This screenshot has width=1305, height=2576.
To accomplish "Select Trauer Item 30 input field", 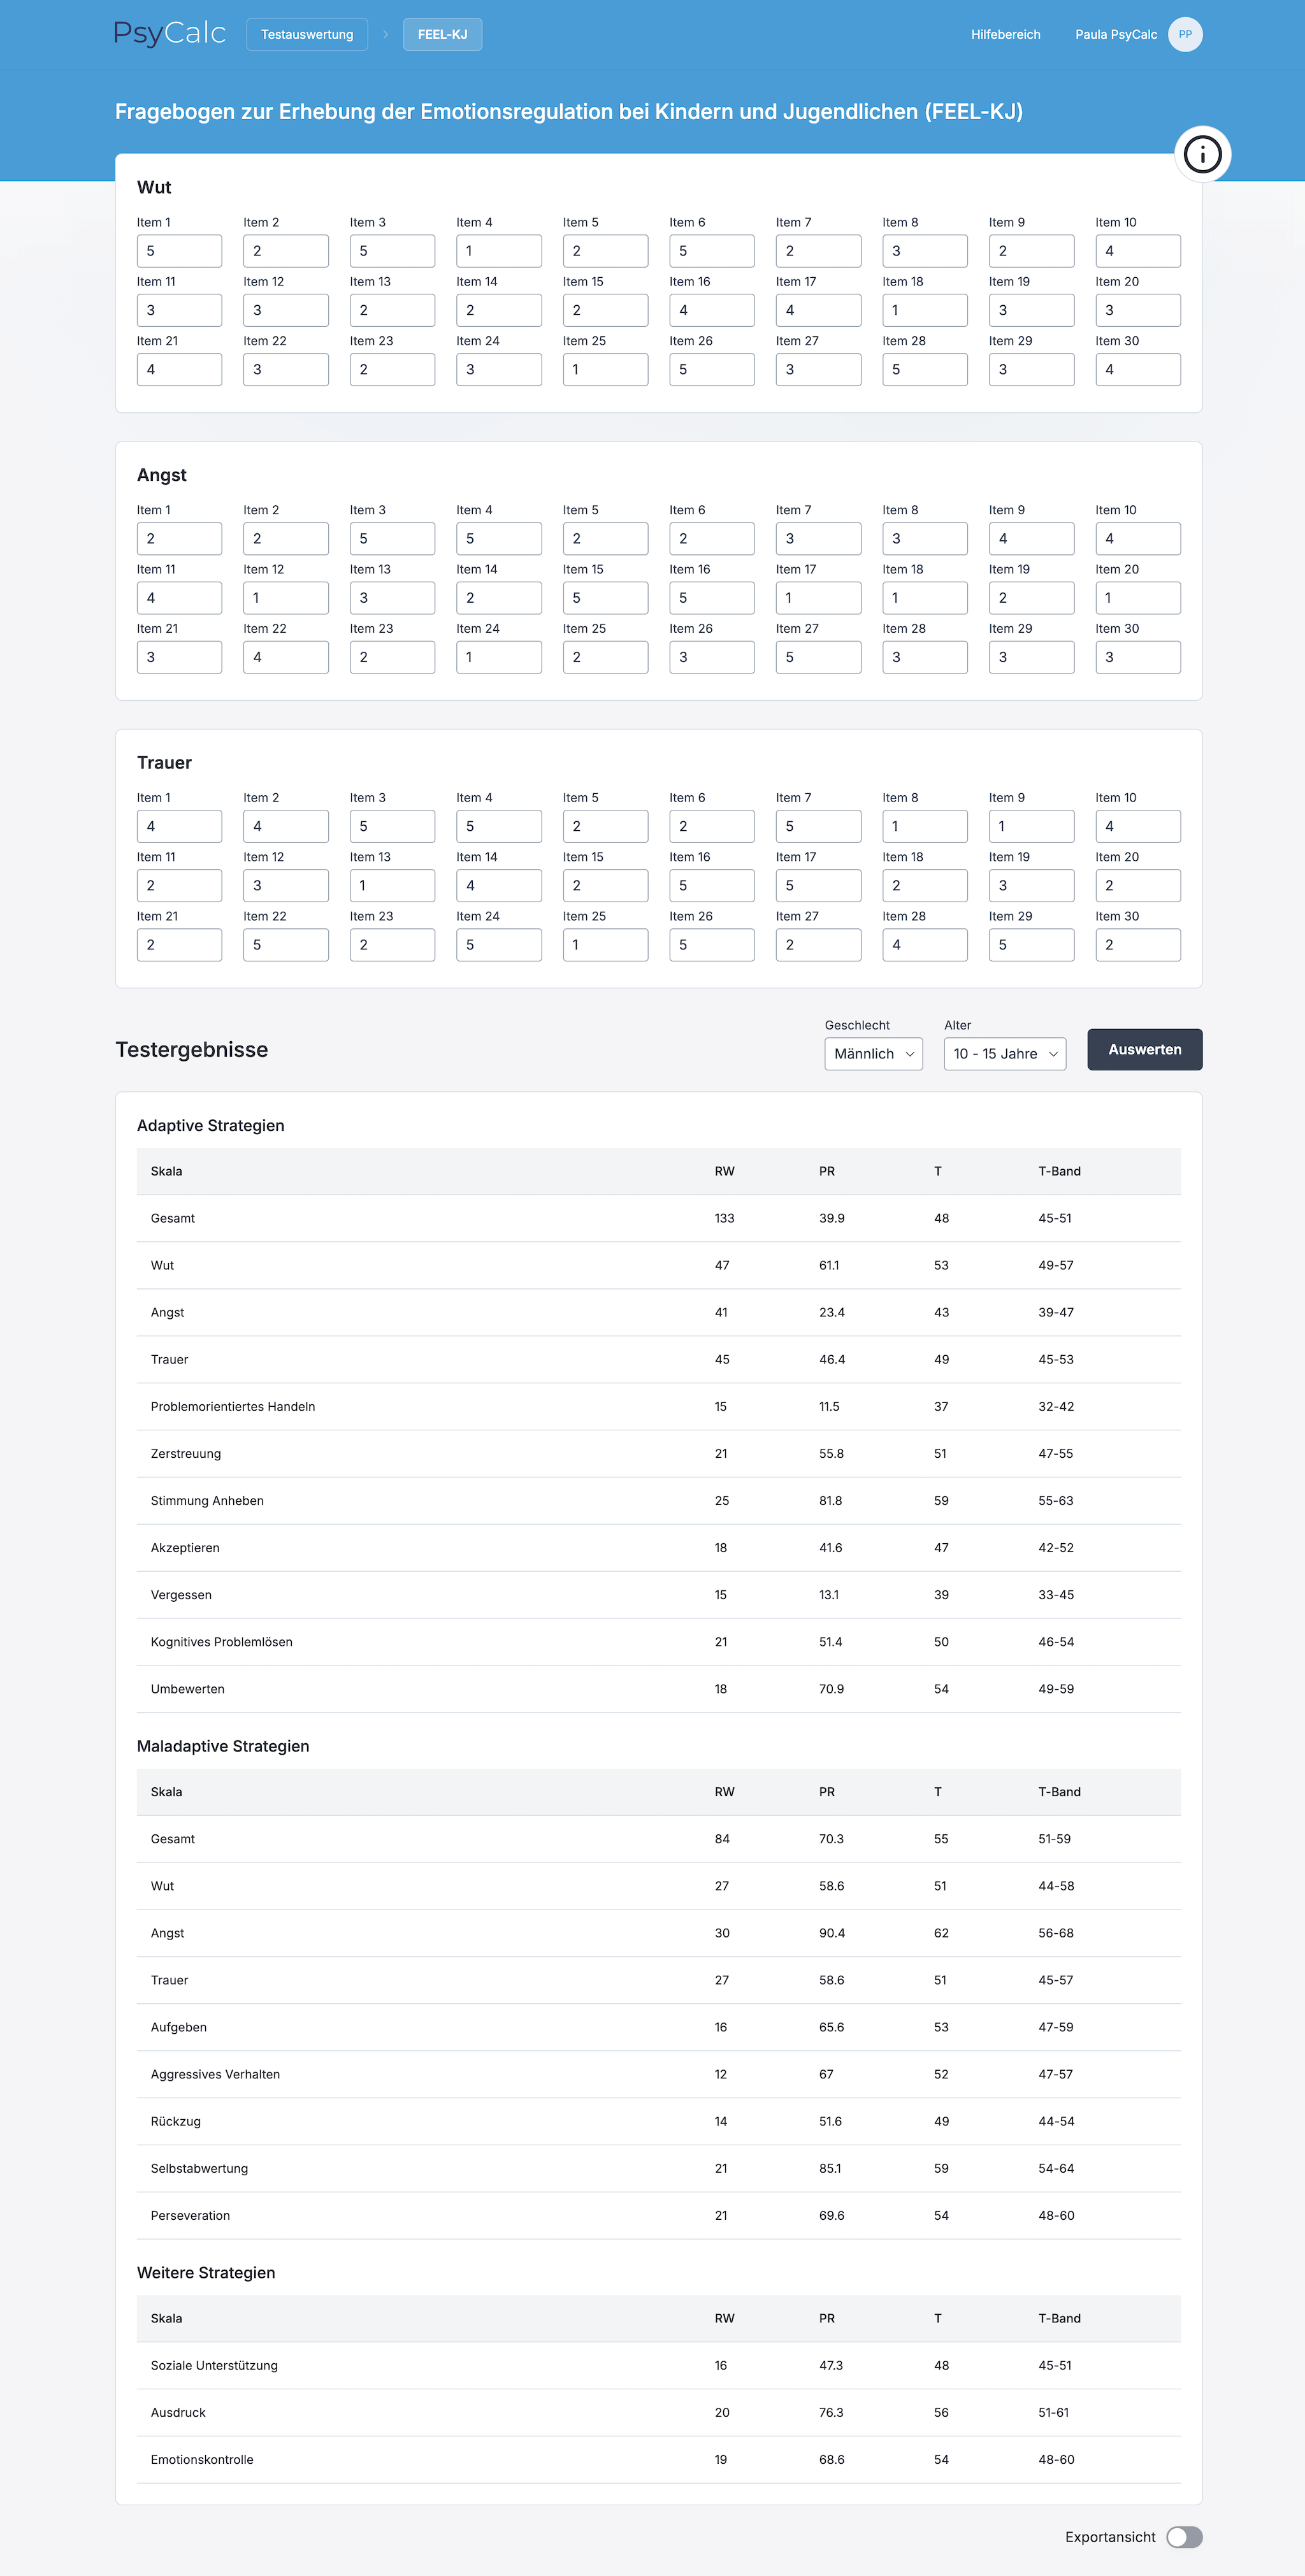I will tap(1137, 945).
